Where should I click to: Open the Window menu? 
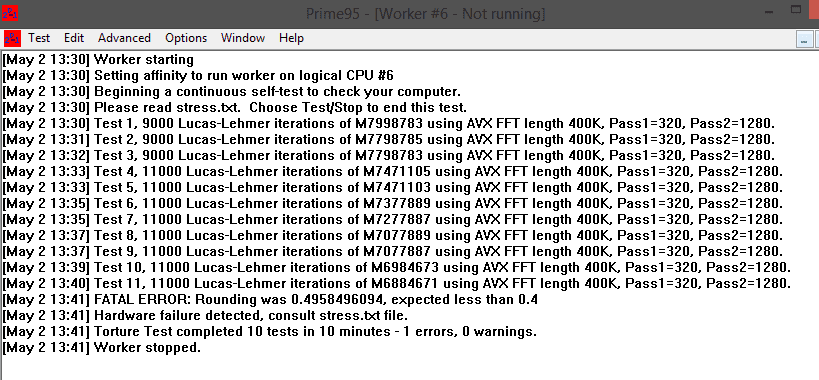(243, 38)
